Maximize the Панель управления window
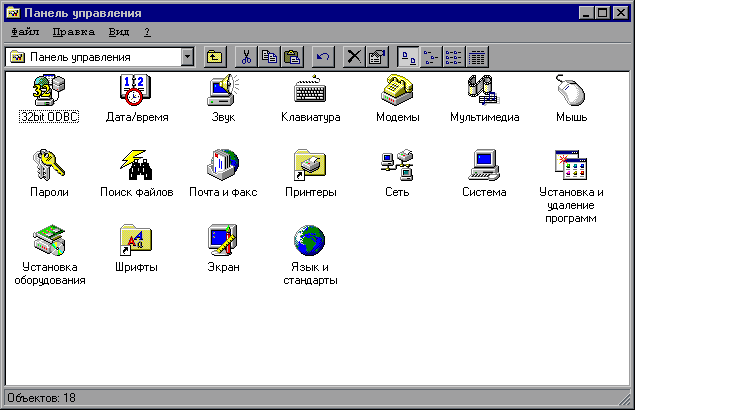 point(602,13)
